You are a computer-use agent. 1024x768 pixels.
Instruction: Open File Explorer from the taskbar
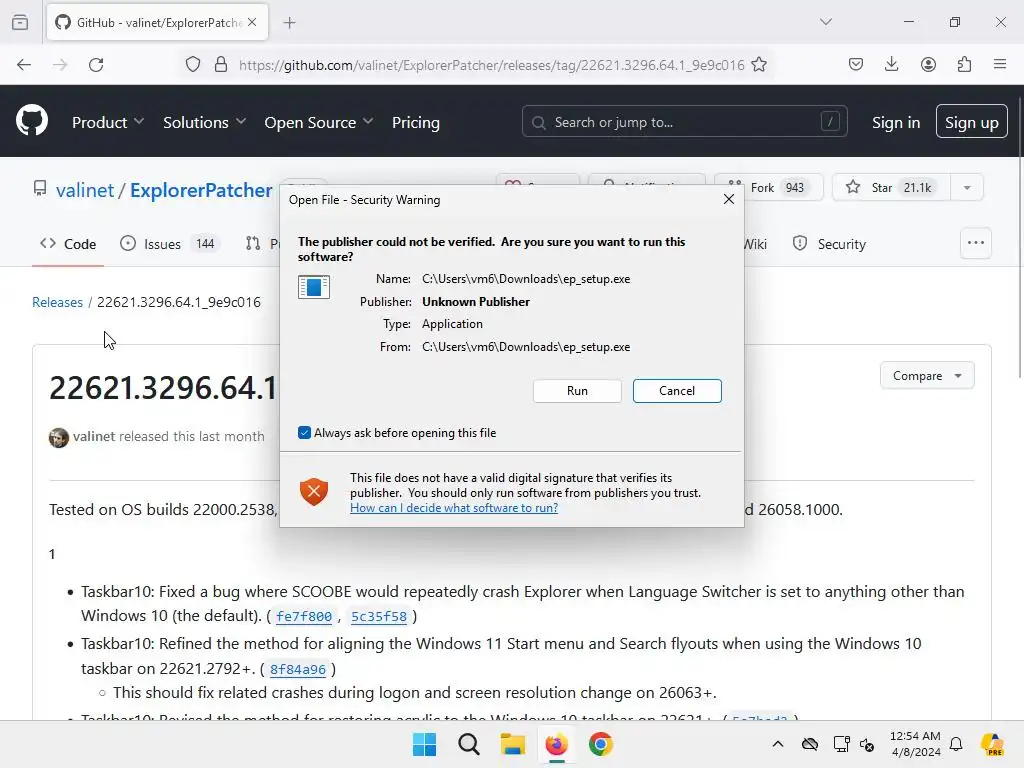pyautogui.click(x=513, y=744)
